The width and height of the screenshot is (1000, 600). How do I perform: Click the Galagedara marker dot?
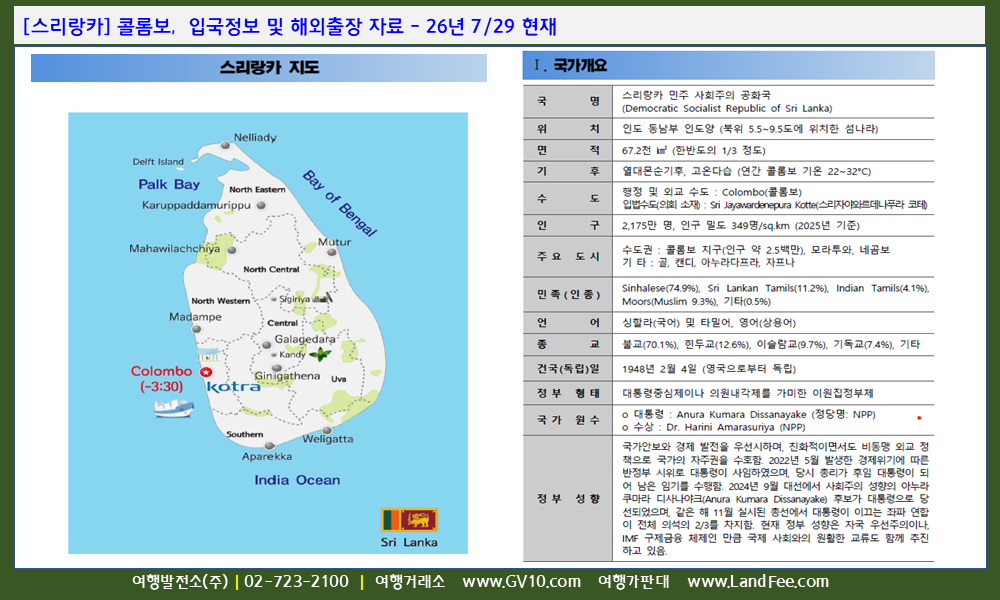tap(267, 345)
